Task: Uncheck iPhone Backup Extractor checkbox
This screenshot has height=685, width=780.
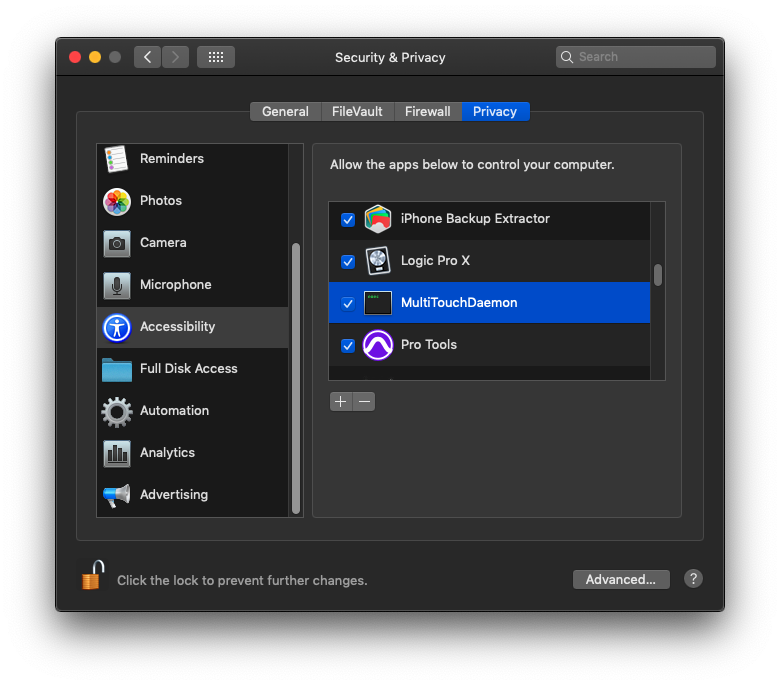Action: [x=348, y=219]
